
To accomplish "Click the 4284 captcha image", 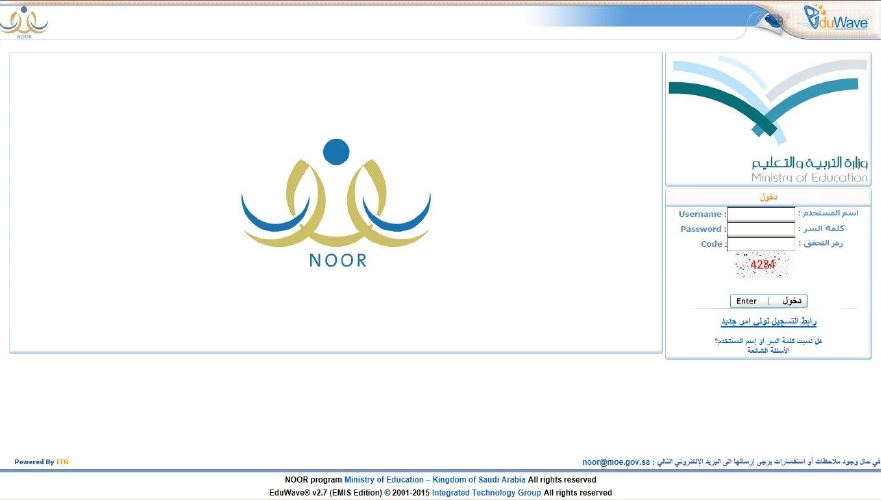I will coord(762,265).
